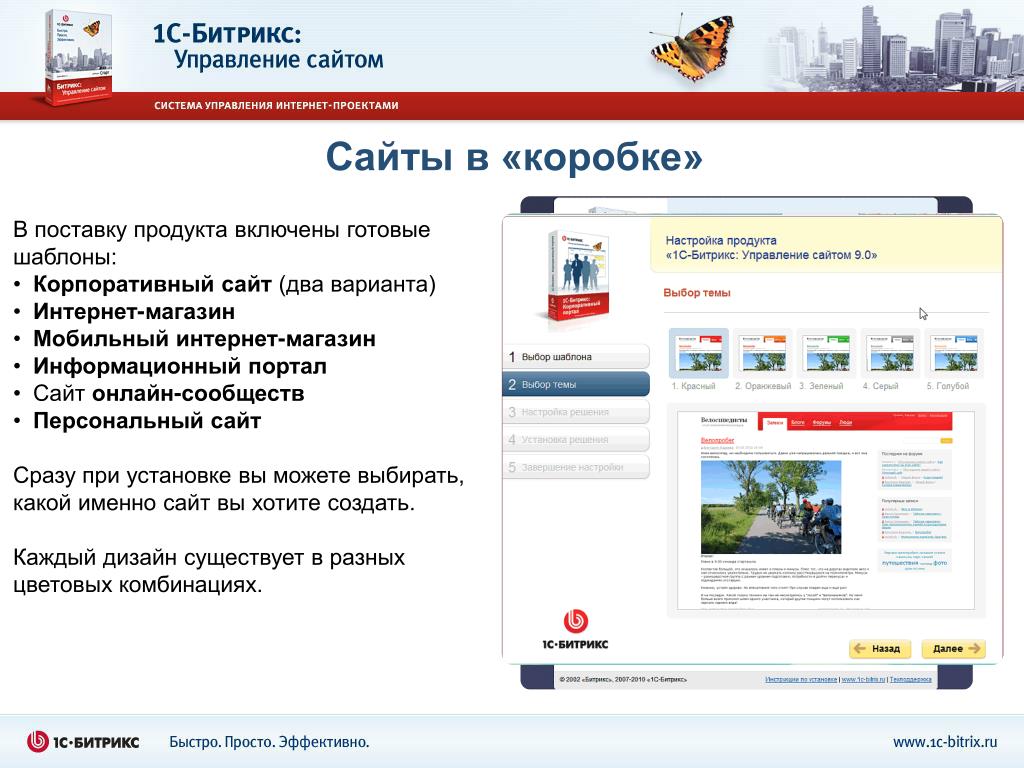Click the Назад button
The width and height of the screenshot is (1024, 768).
click(x=878, y=648)
